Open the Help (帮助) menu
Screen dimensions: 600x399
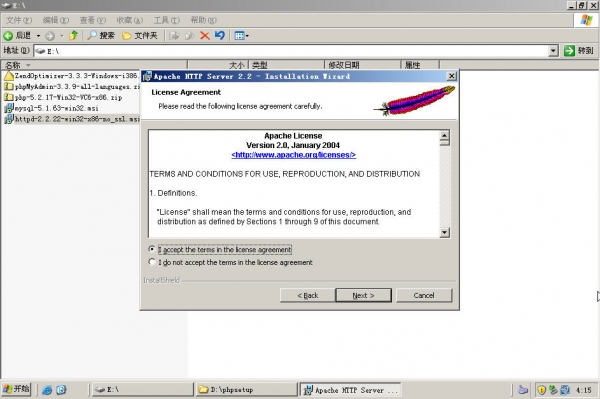click(x=204, y=20)
